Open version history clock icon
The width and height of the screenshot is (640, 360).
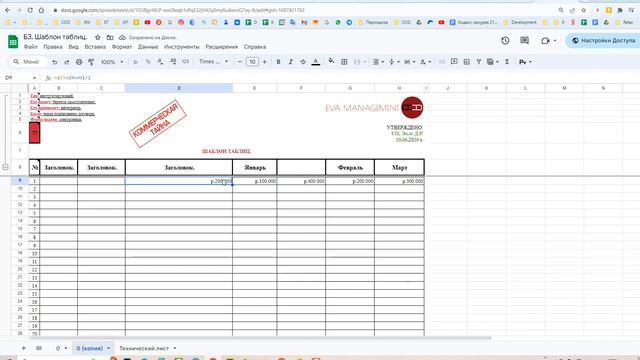[x=505, y=40]
